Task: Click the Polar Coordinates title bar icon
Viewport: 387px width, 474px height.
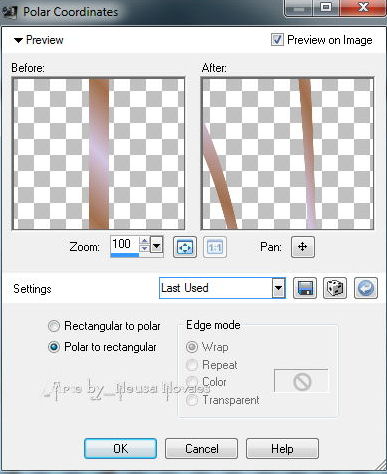Action: pyautogui.click(x=9, y=12)
